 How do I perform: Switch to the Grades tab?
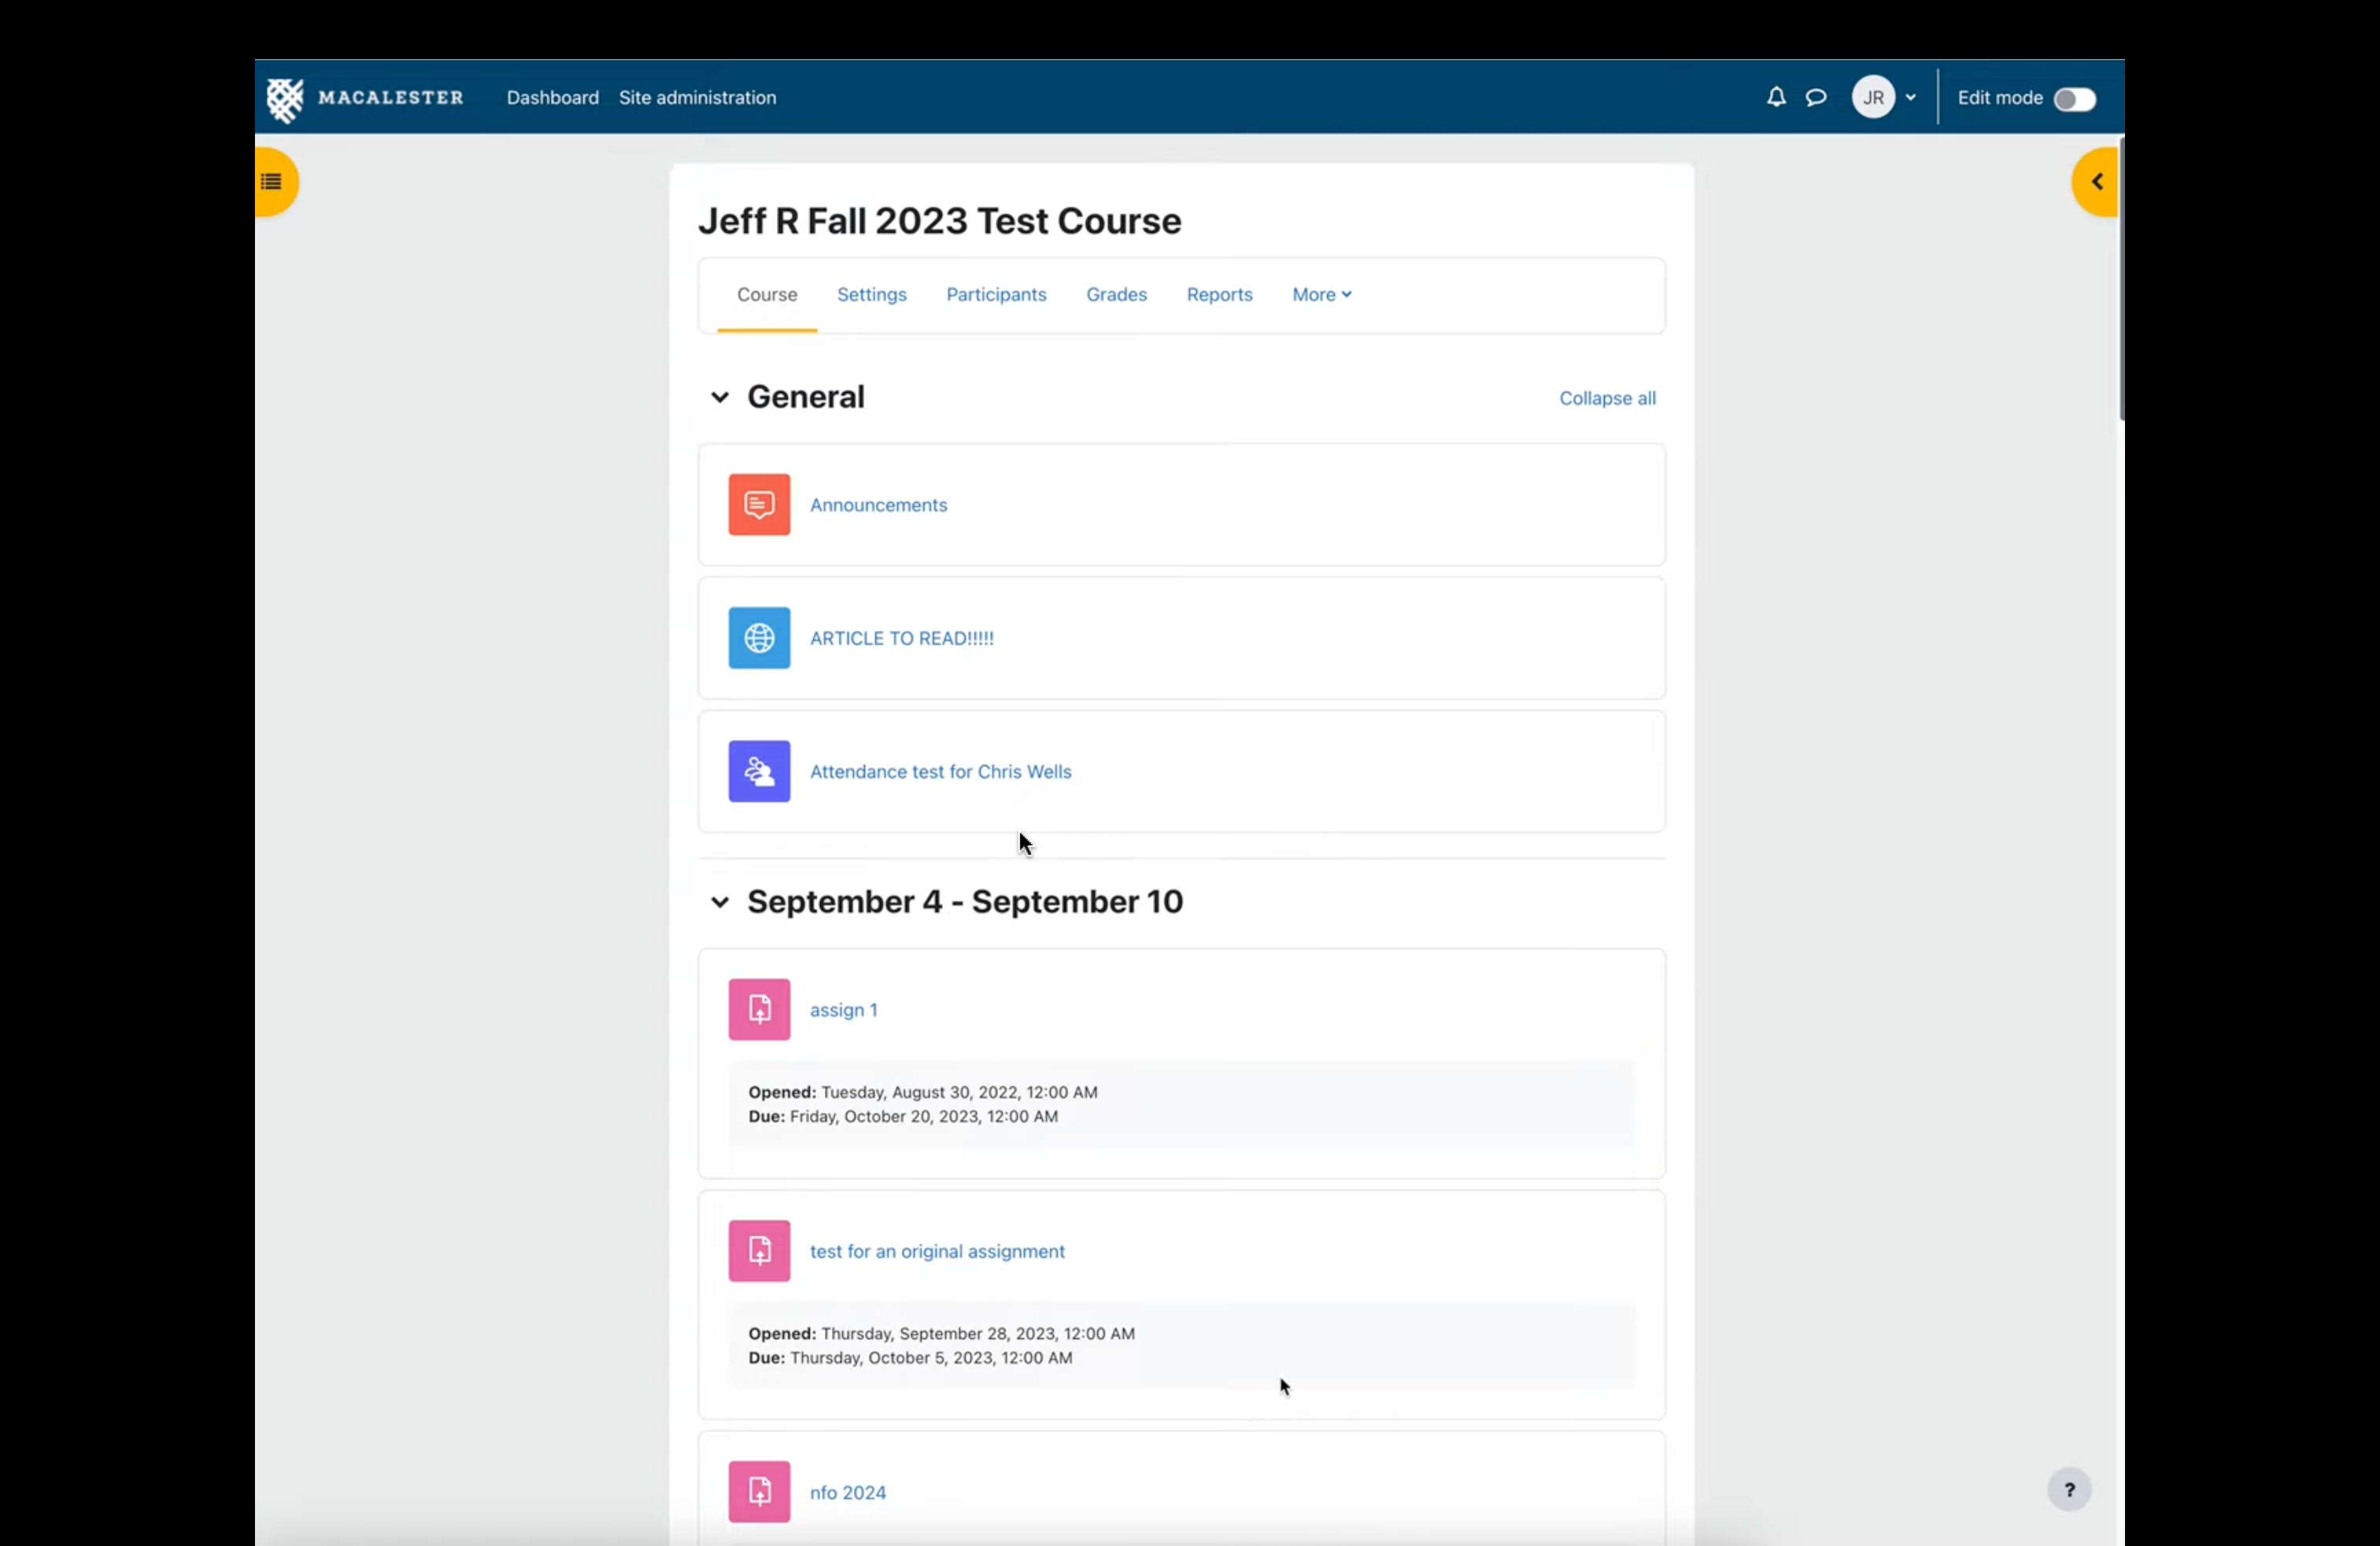click(x=1115, y=295)
